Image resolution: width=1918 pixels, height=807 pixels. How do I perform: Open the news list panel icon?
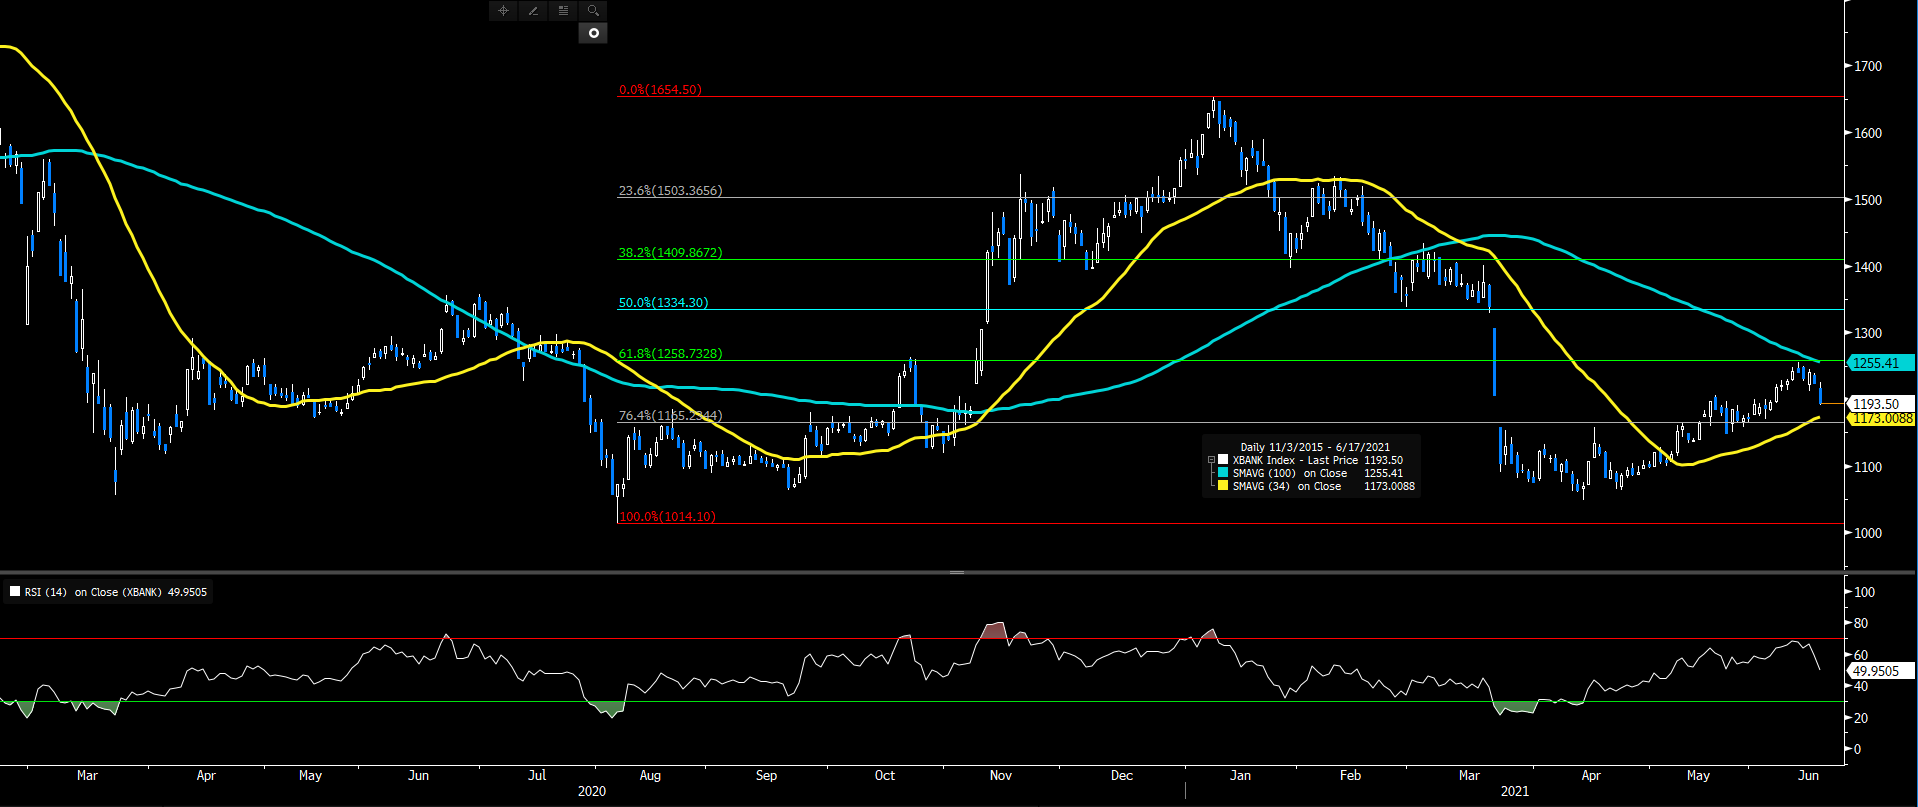click(563, 11)
